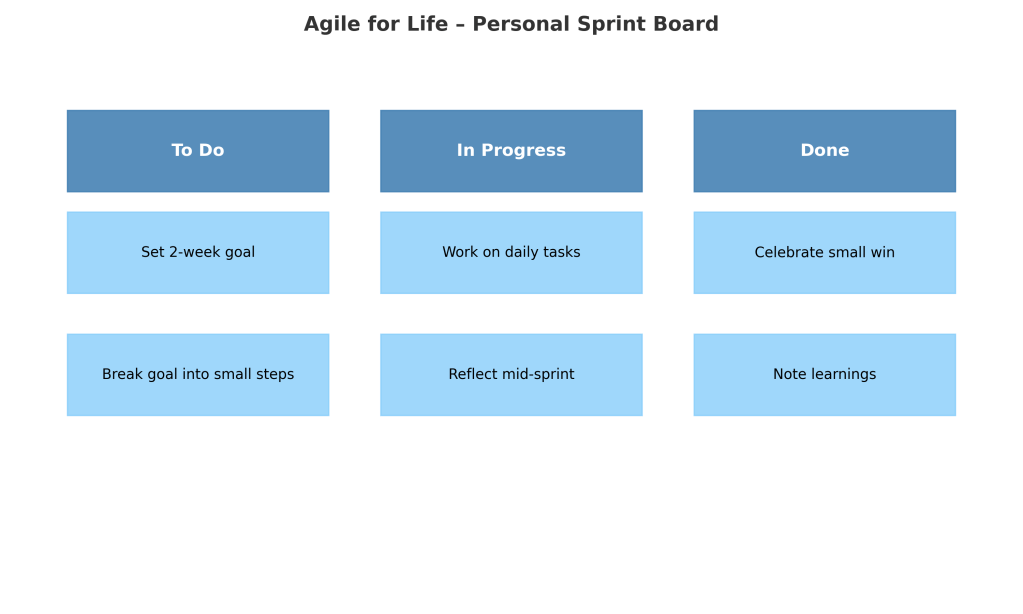Click the Done column header
The image size is (1023, 614).
(824, 151)
